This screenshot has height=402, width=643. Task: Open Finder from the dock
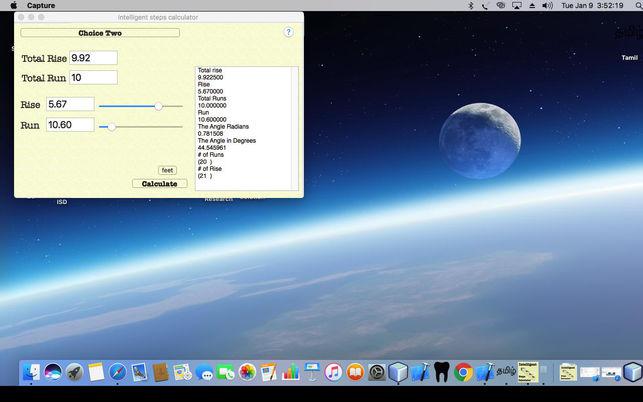click(30, 373)
